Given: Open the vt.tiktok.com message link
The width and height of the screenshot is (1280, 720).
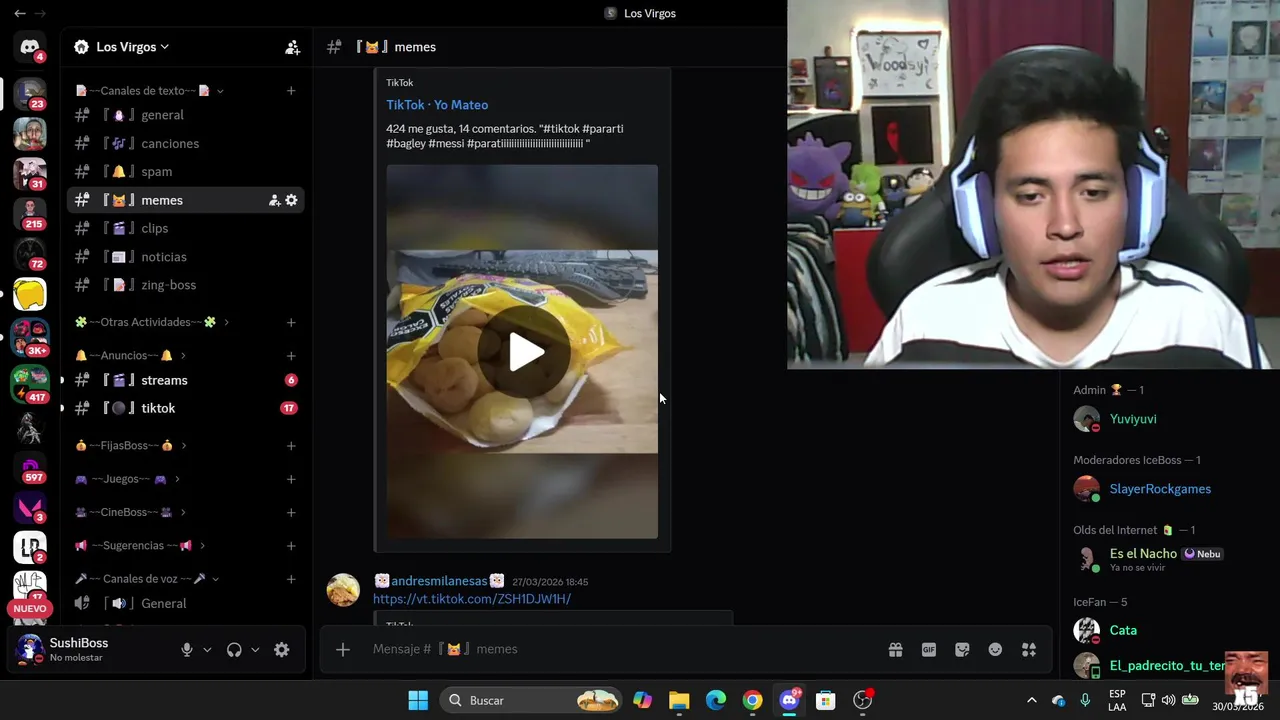Looking at the screenshot, I should (x=472, y=599).
